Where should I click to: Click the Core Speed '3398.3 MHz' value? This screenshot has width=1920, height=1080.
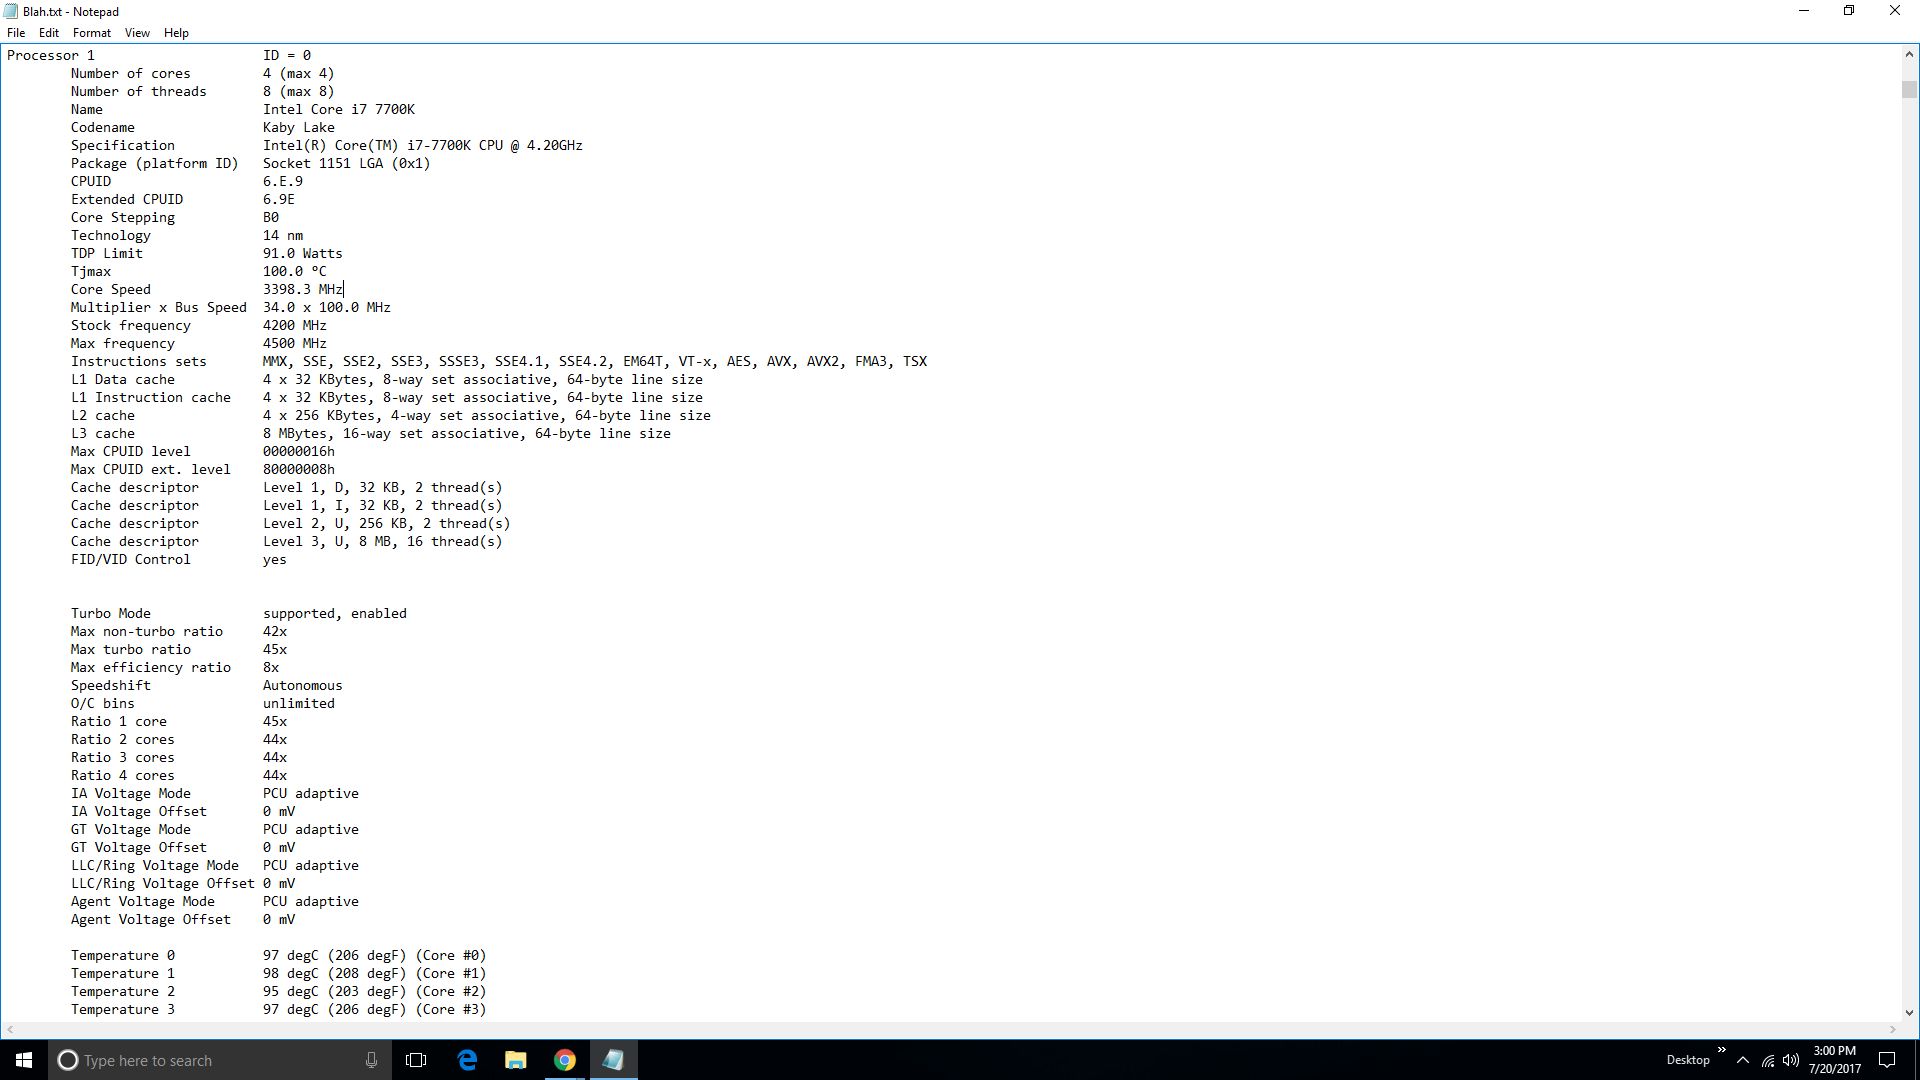click(x=303, y=289)
